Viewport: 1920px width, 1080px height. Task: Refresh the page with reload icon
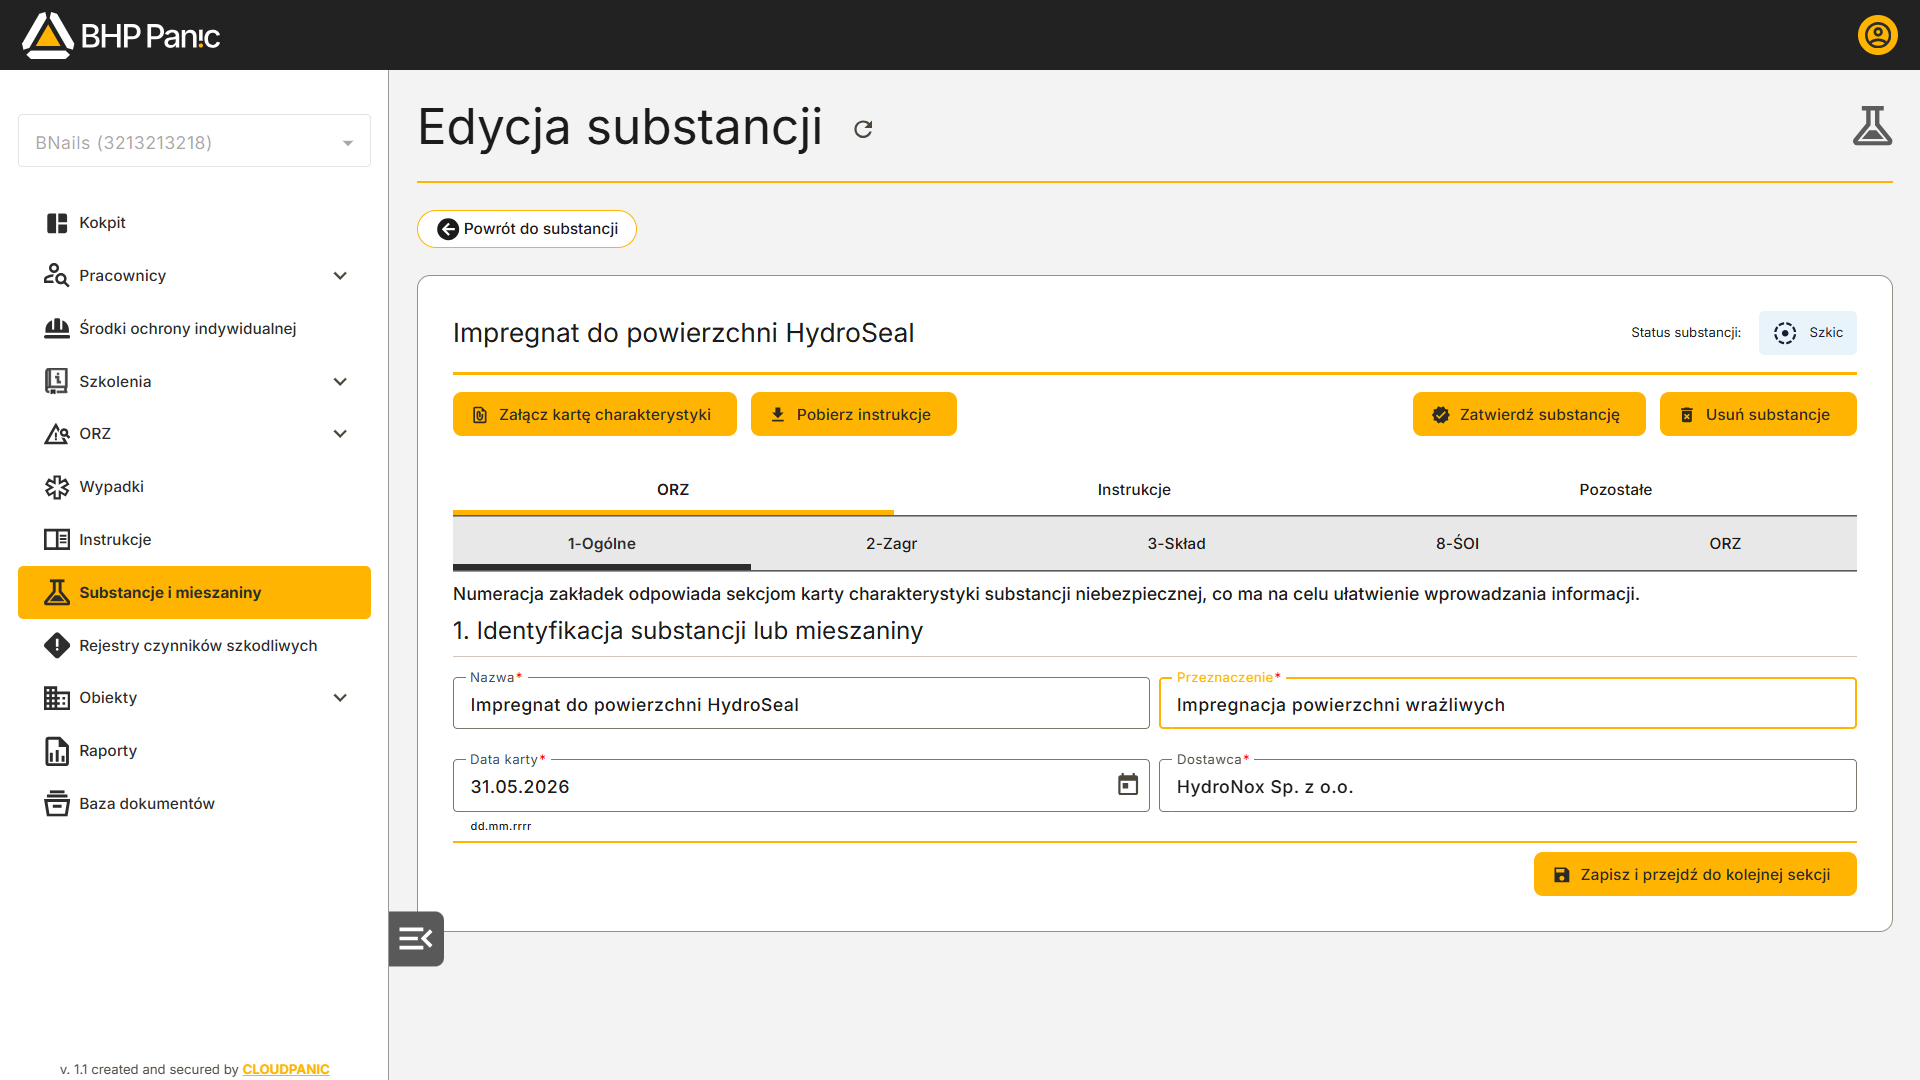[x=863, y=129]
